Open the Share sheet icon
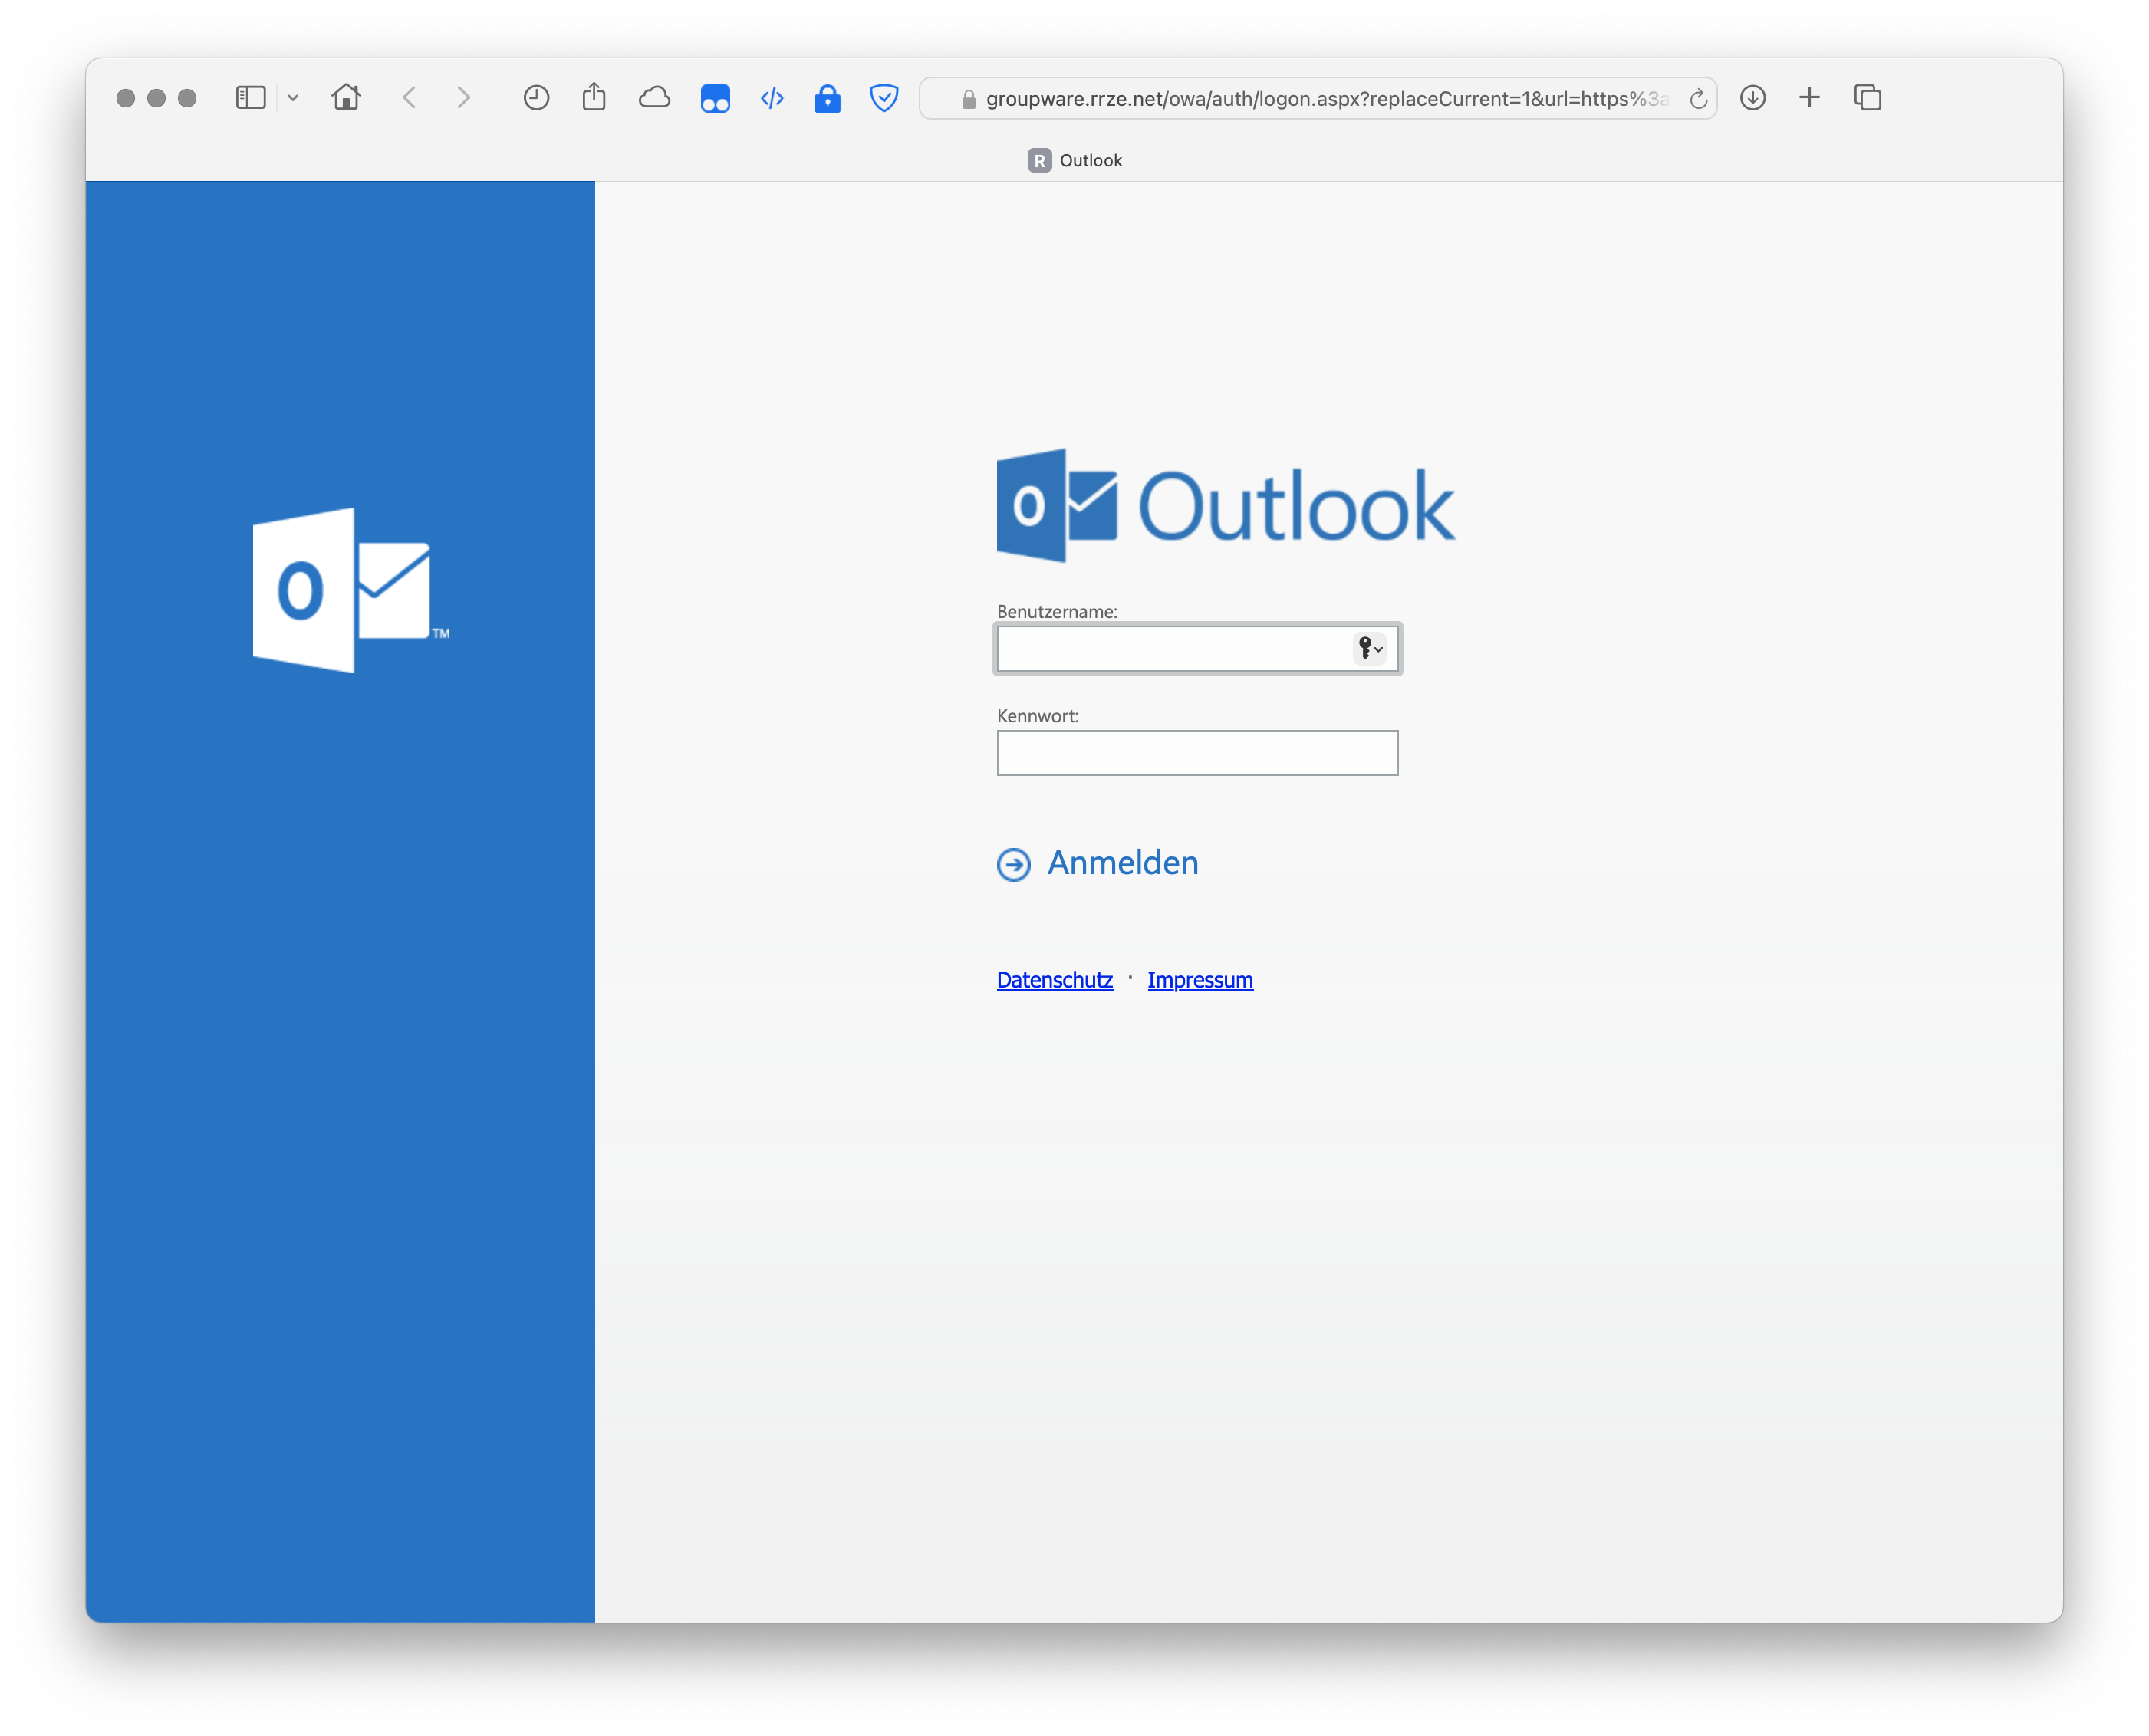 tap(594, 97)
